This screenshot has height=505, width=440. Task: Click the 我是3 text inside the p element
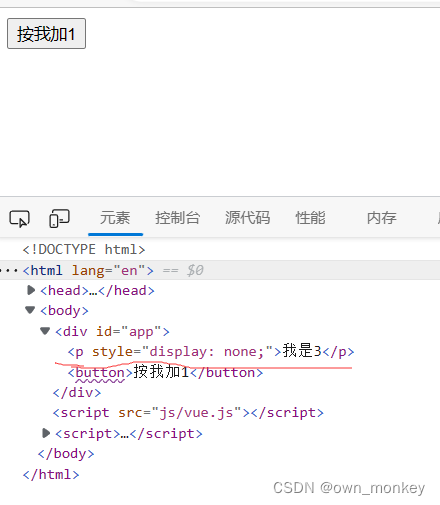click(x=302, y=351)
